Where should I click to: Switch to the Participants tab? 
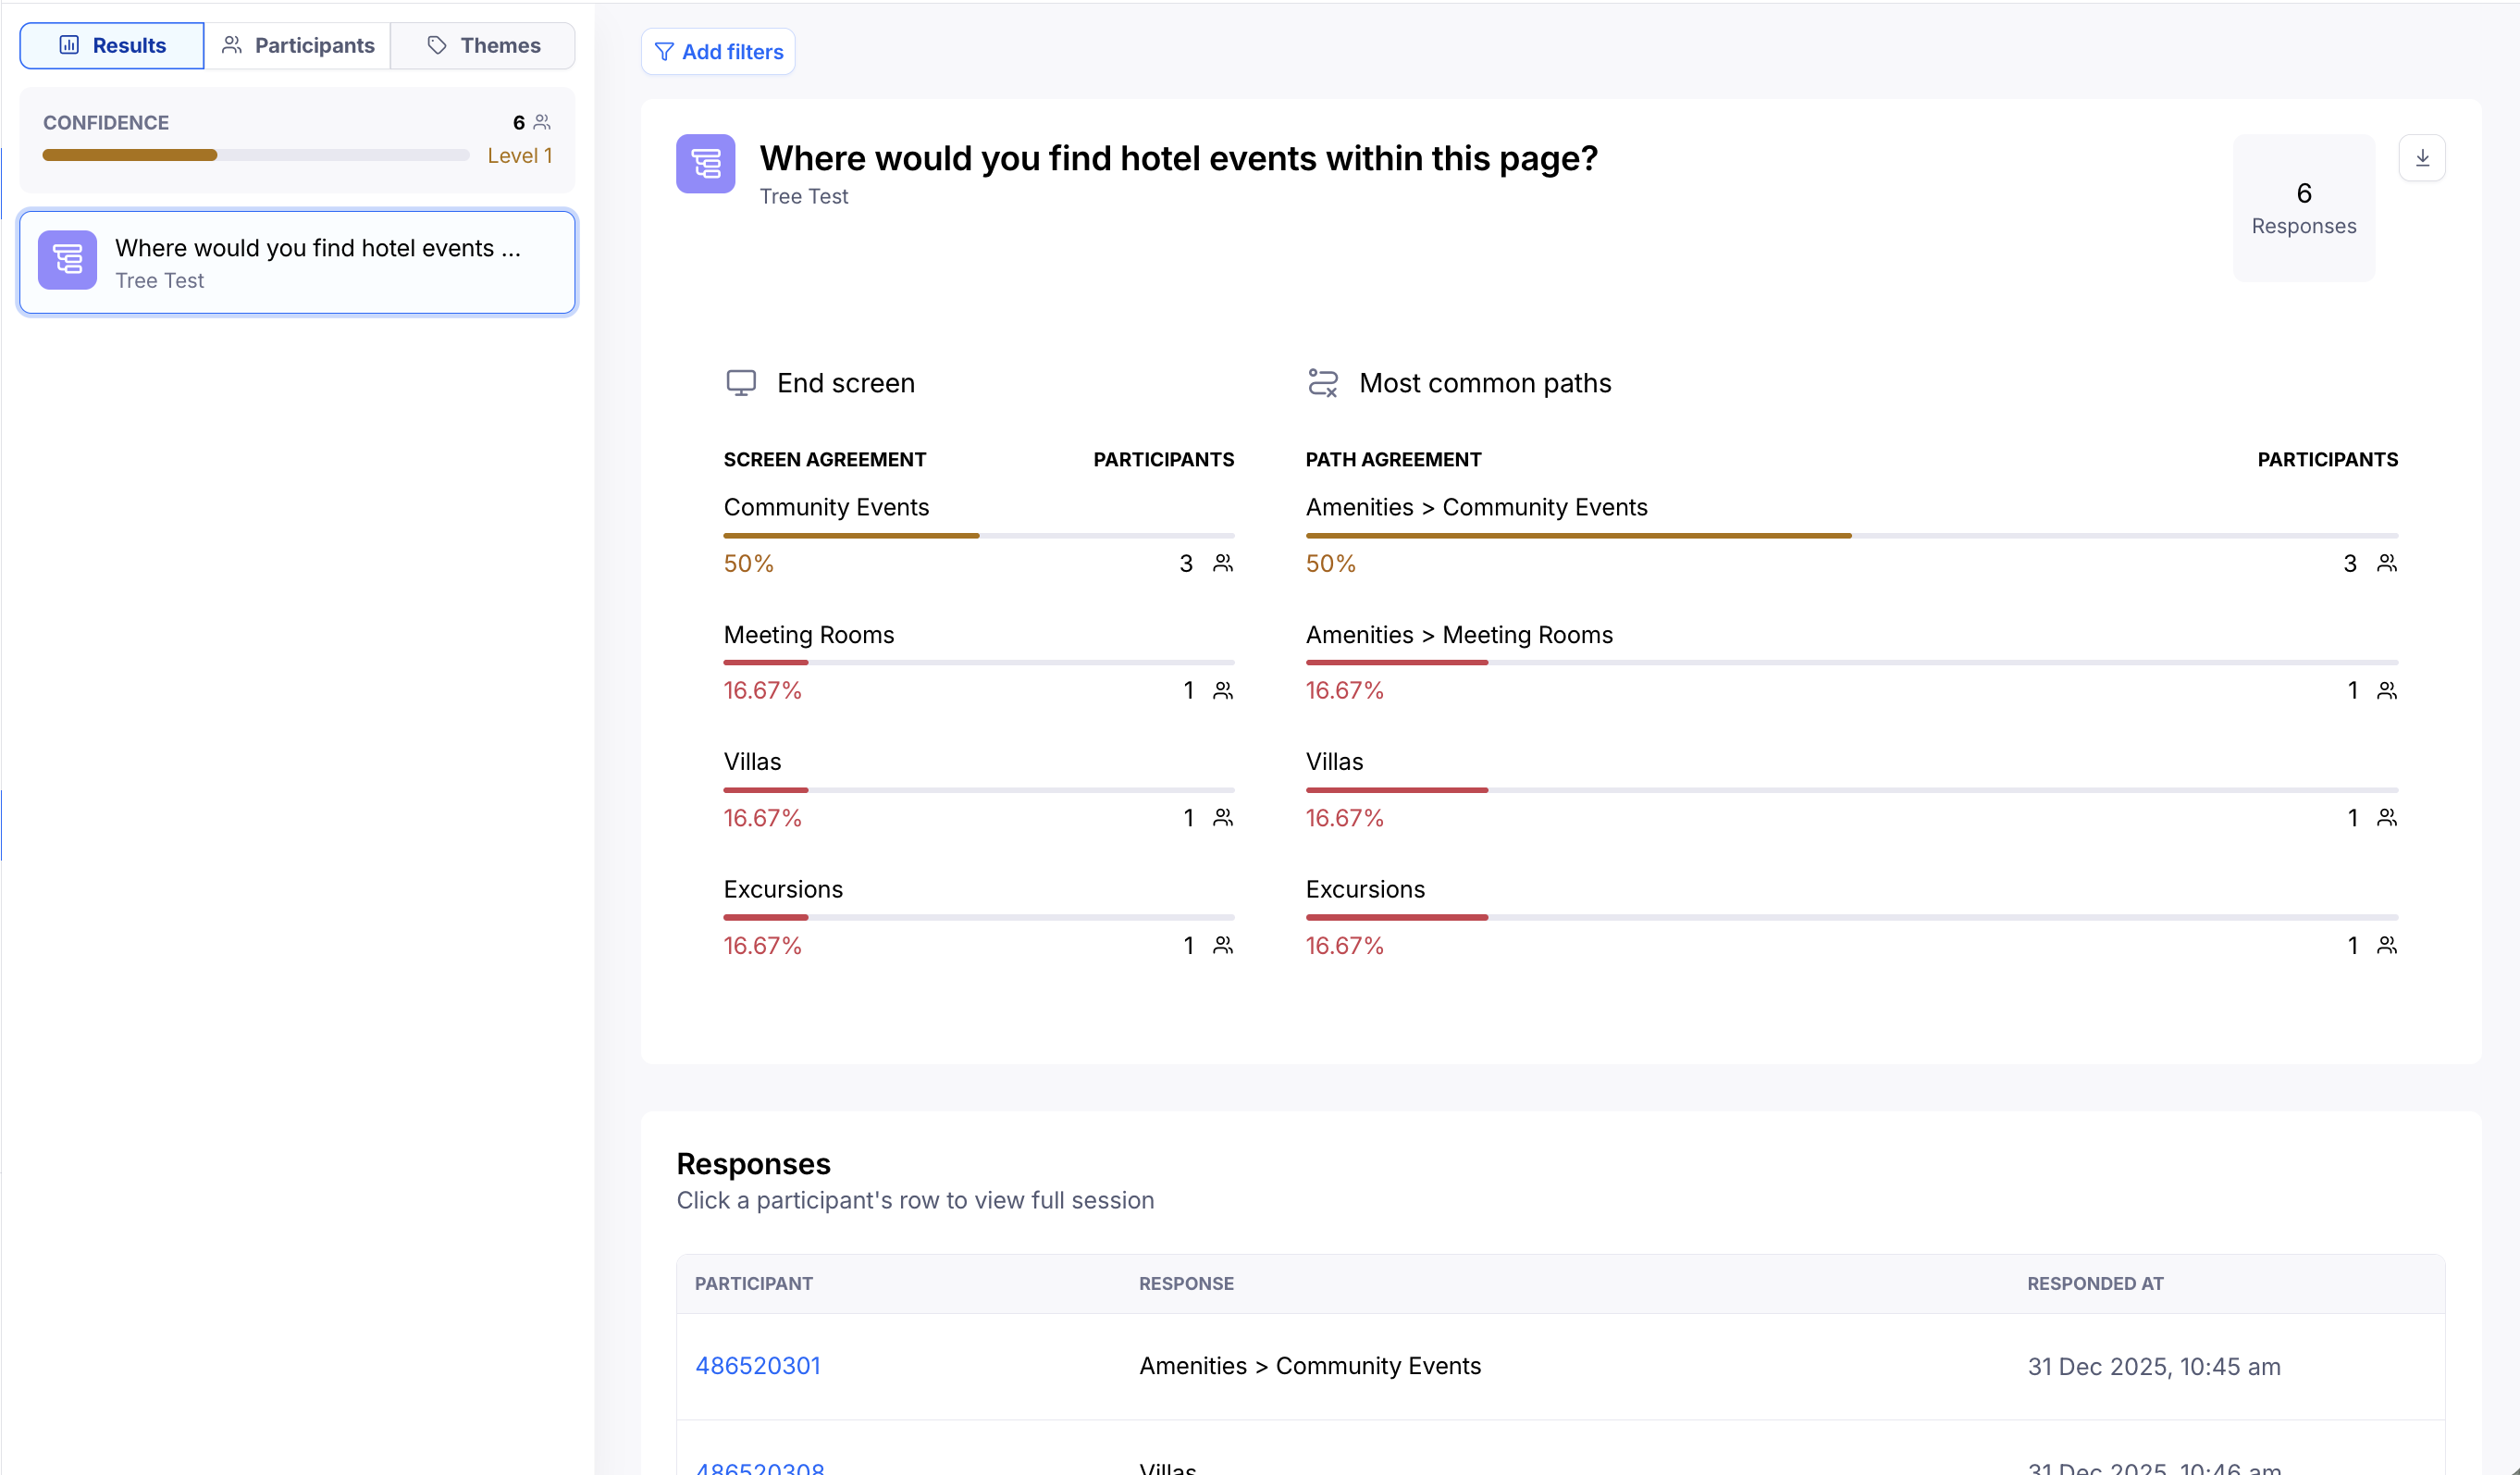pos(297,46)
